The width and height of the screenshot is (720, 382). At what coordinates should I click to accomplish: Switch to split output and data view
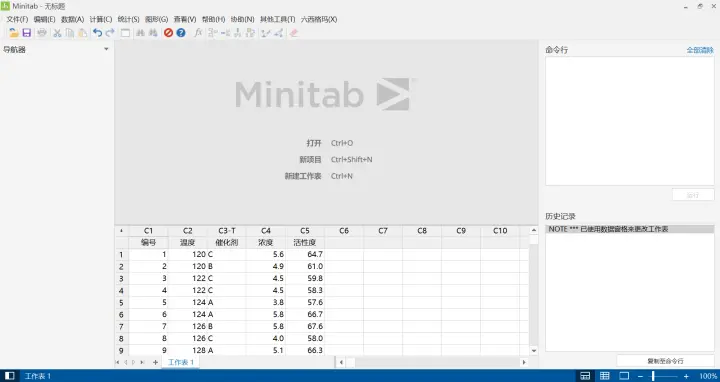point(585,376)
